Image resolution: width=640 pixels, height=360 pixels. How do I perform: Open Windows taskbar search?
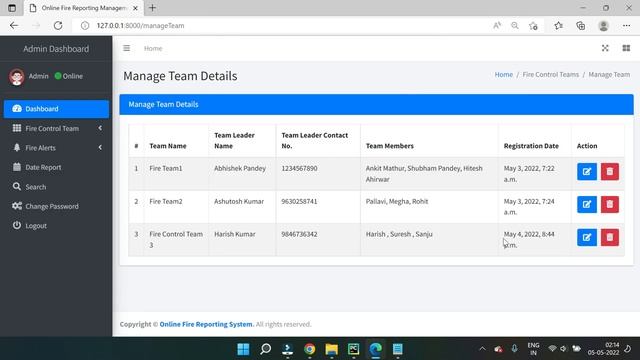click(265, 349)
